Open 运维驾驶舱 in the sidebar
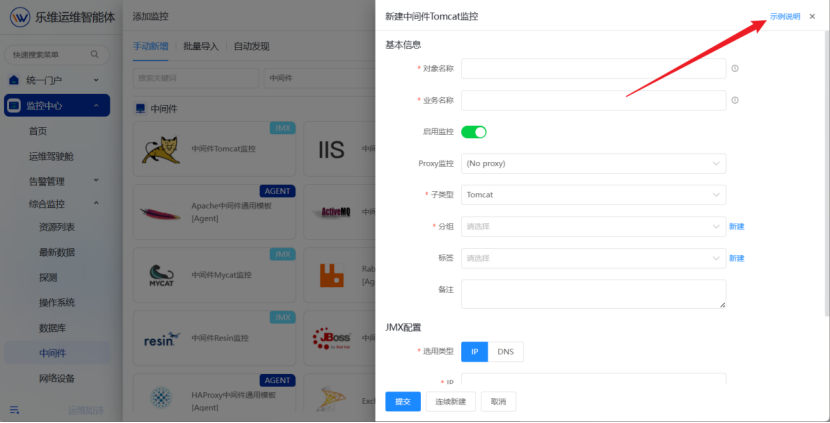The width and height of the screenshot is (830, 423). [x=51, y=157]
